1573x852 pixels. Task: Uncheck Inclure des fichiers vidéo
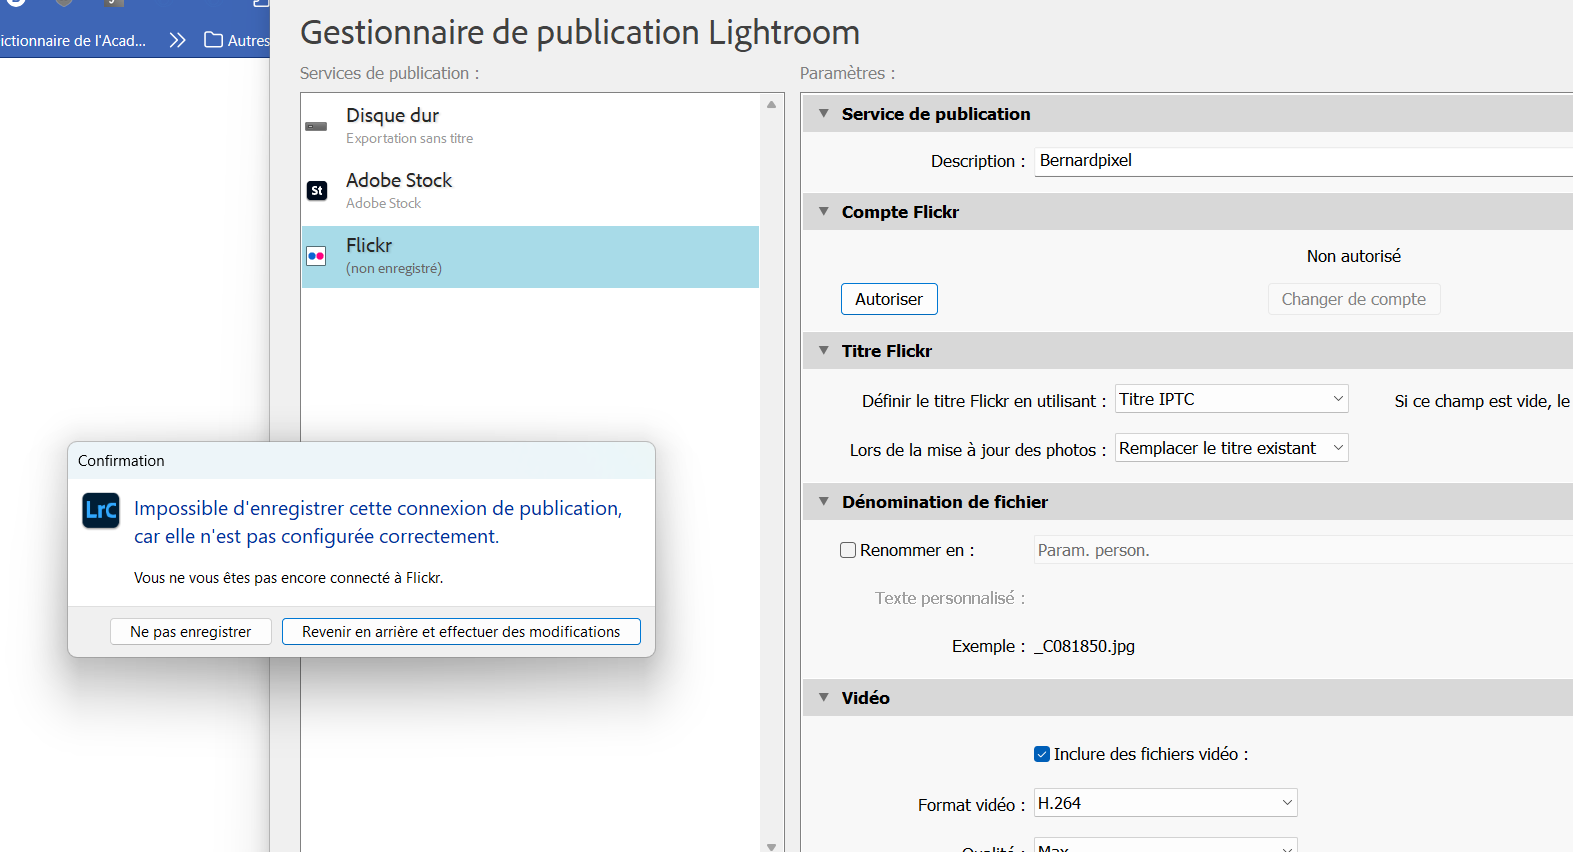(x=1042, y=754)
